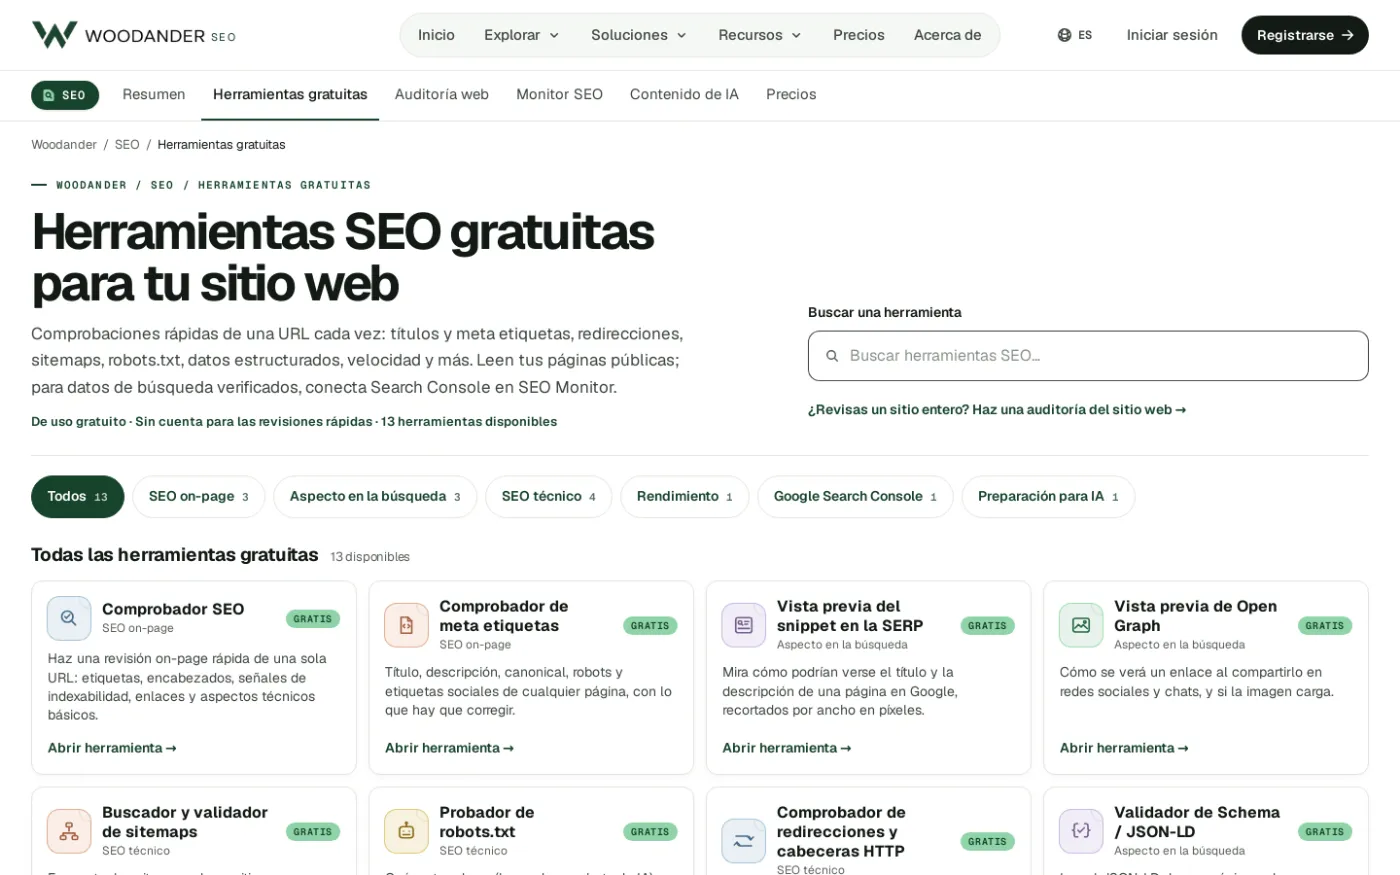This screenshot has width=1400, height=875.
Task: Click the Comprobador de meta etiquetas icon
Action: (406, 625)
